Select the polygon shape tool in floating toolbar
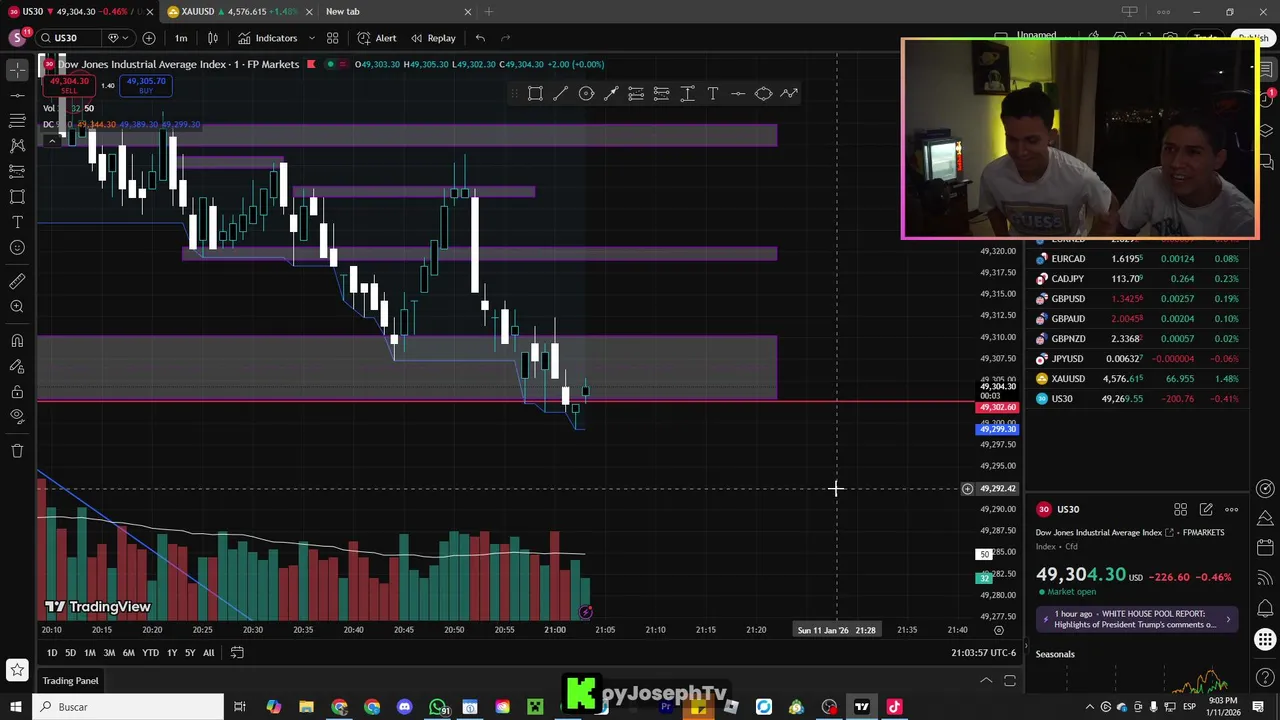This screenshot has height=720, width=1280. (x=763, y=94)
